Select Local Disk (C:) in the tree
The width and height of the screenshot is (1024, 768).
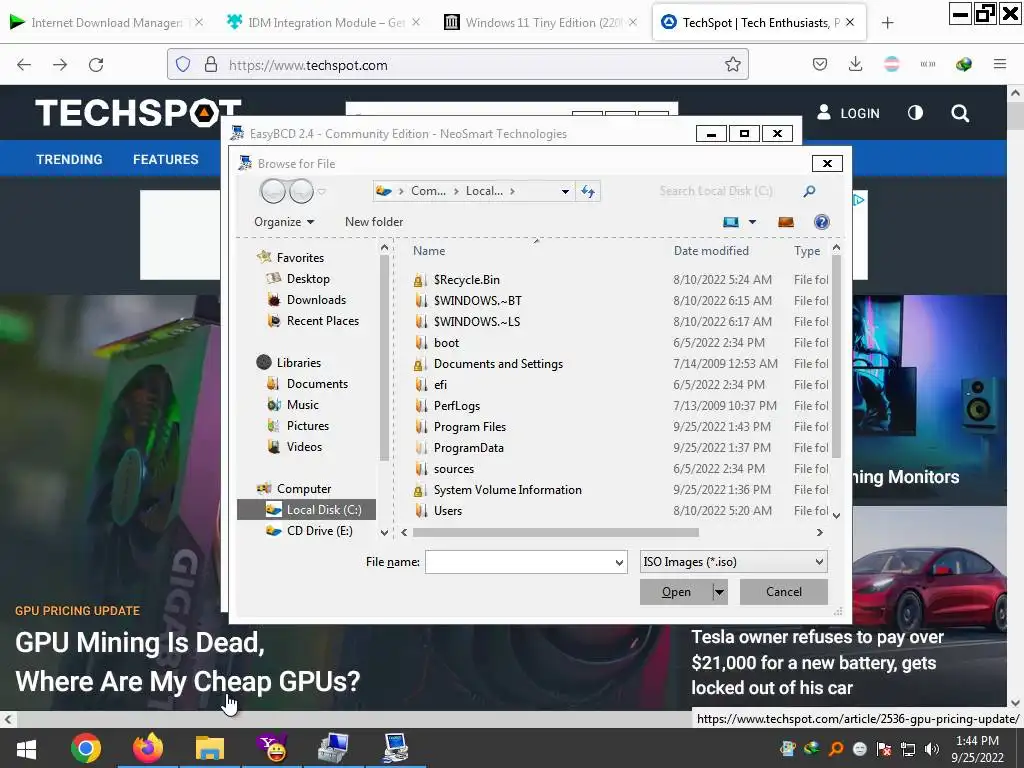point(307,510)
